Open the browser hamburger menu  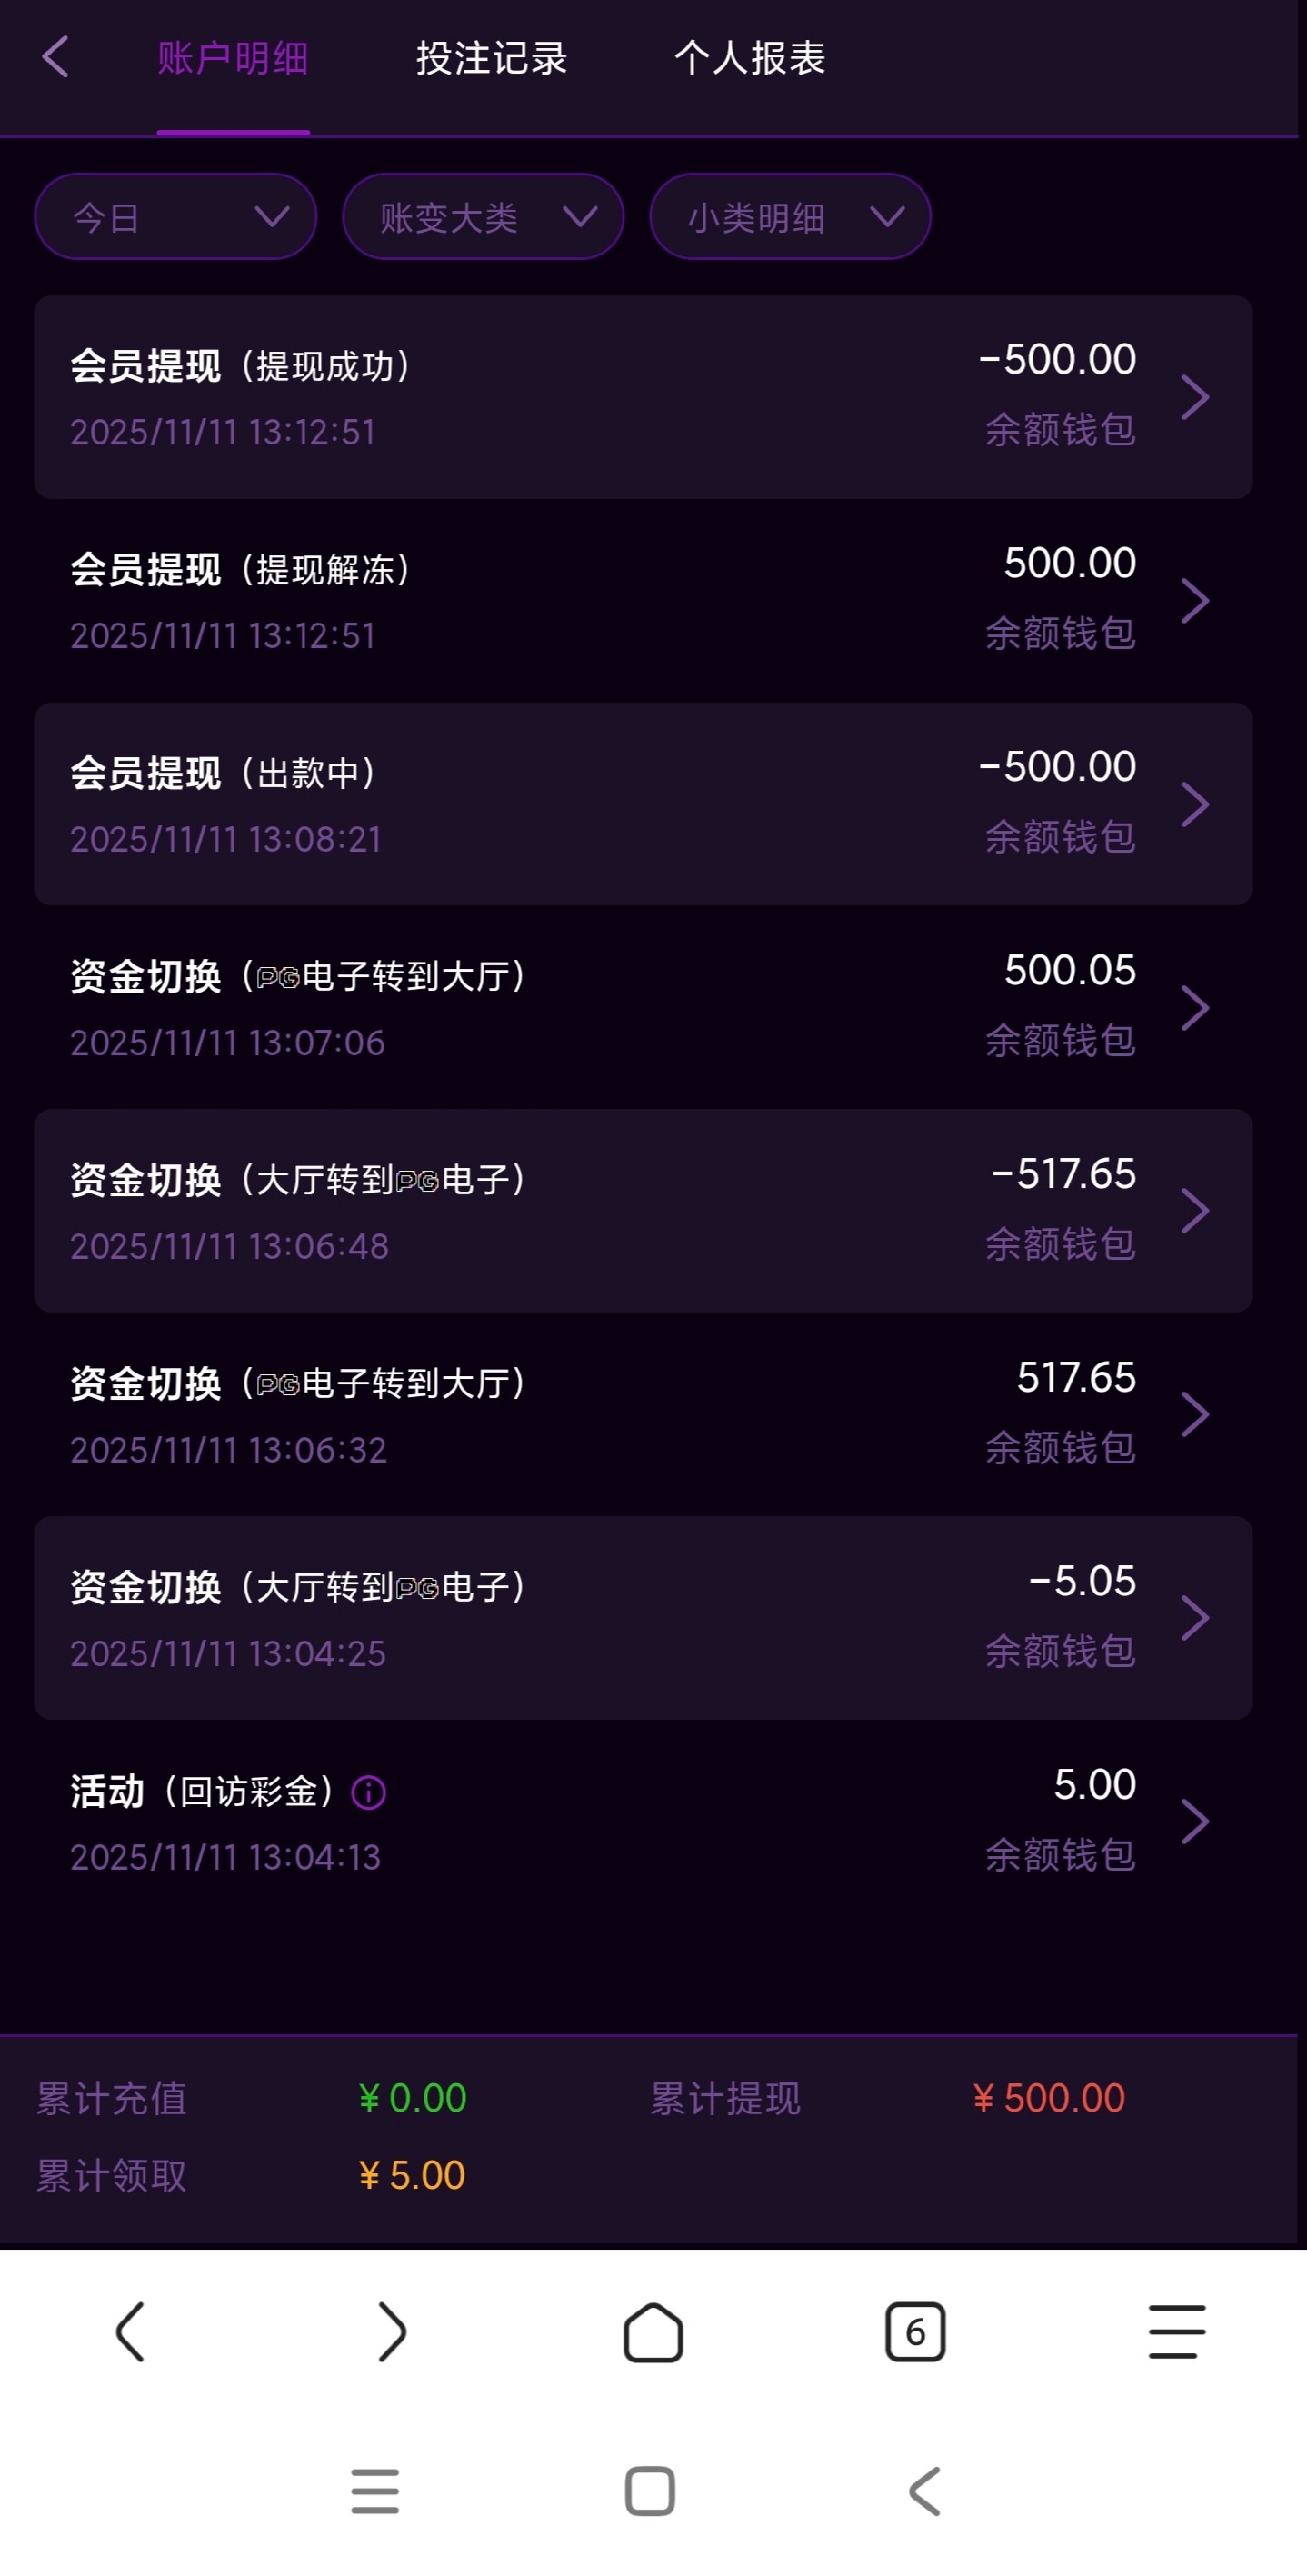(1176, 2332)
